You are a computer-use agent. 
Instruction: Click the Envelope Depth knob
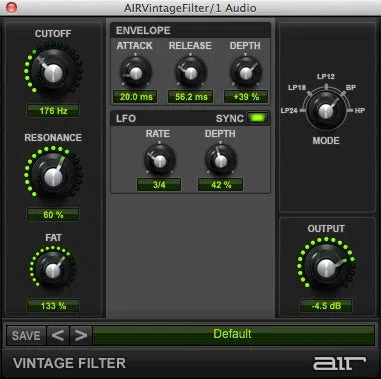coord(246,72)
